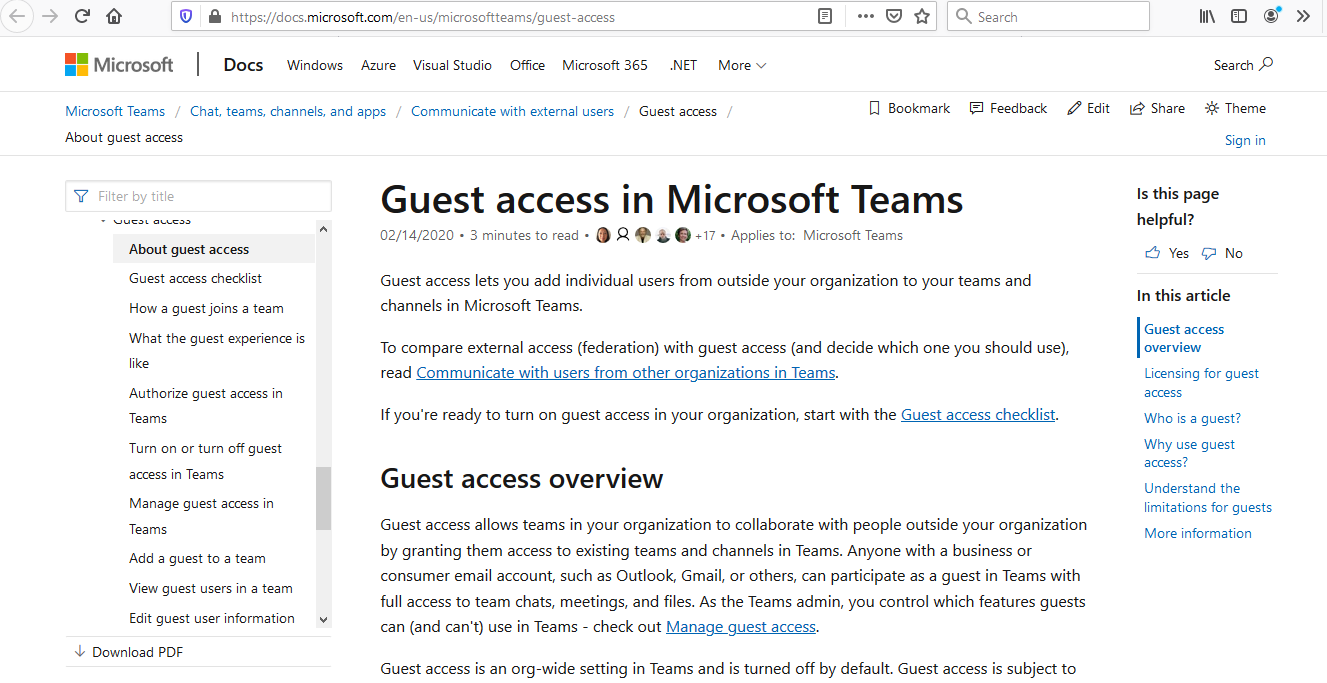
Task: Open the Microsoft 365 docs menu item
Action: click(x=605, y=65)
